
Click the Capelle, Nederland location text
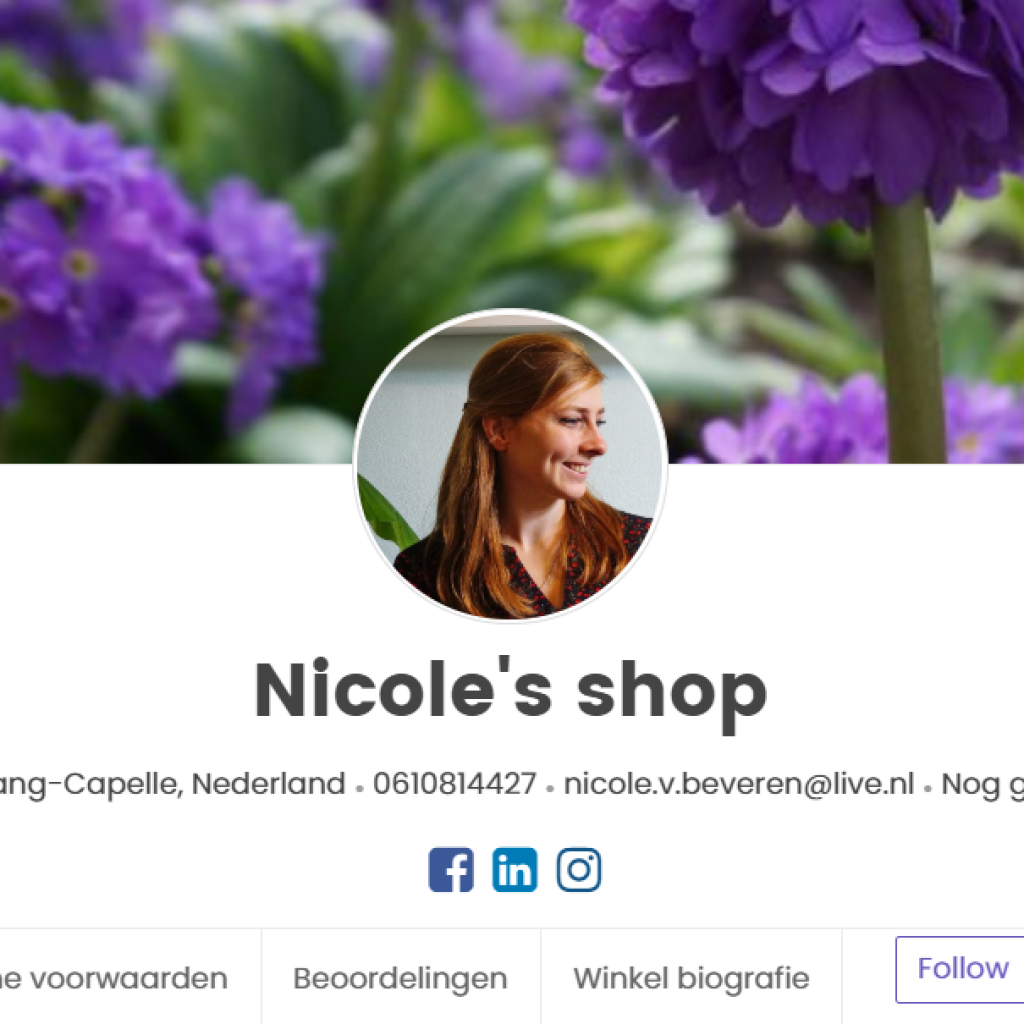click(172, 784)
